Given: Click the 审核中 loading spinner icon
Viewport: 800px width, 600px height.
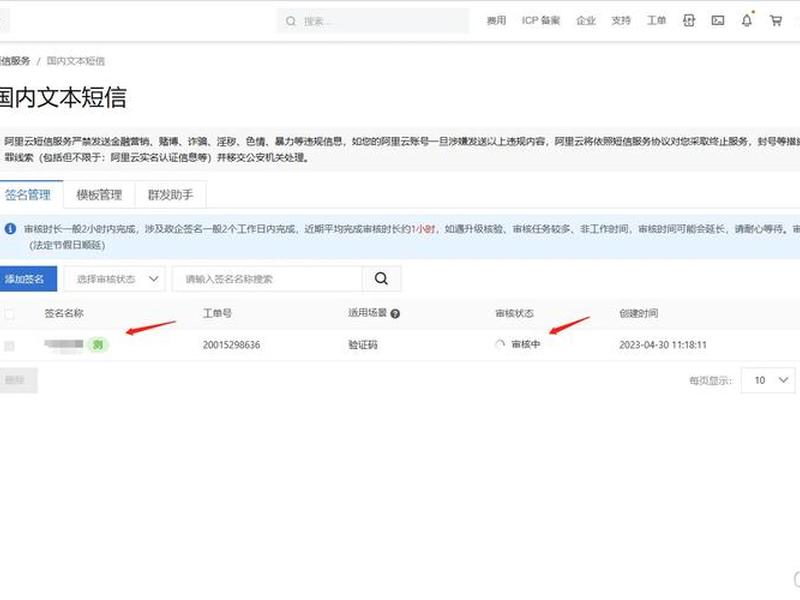Looking at the screenshot, I should [500, 344].
